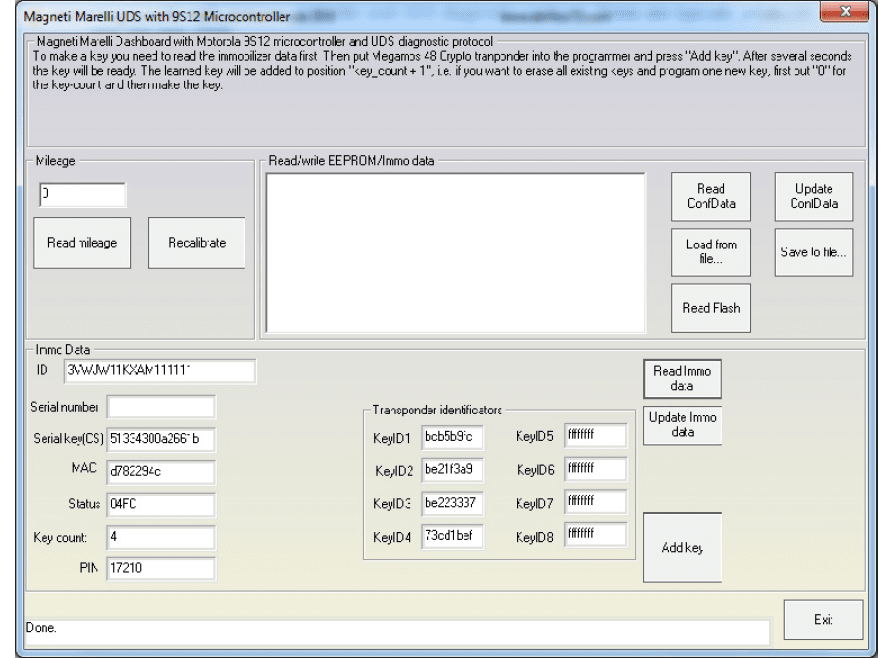Click the Immo ID text field
This screenshot has height=658, width=892.
coord(159,371)
